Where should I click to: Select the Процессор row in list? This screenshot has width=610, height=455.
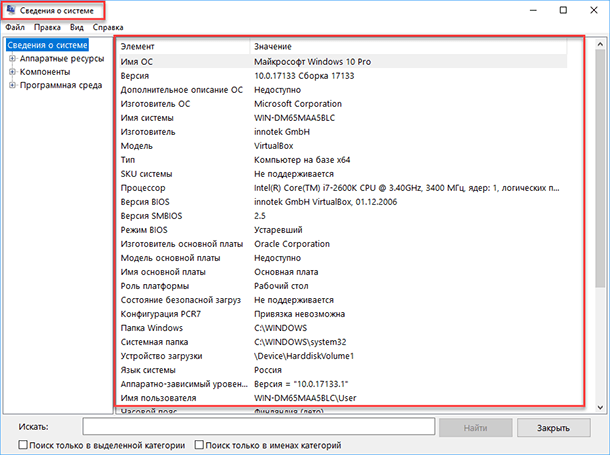tap(342, 188)
